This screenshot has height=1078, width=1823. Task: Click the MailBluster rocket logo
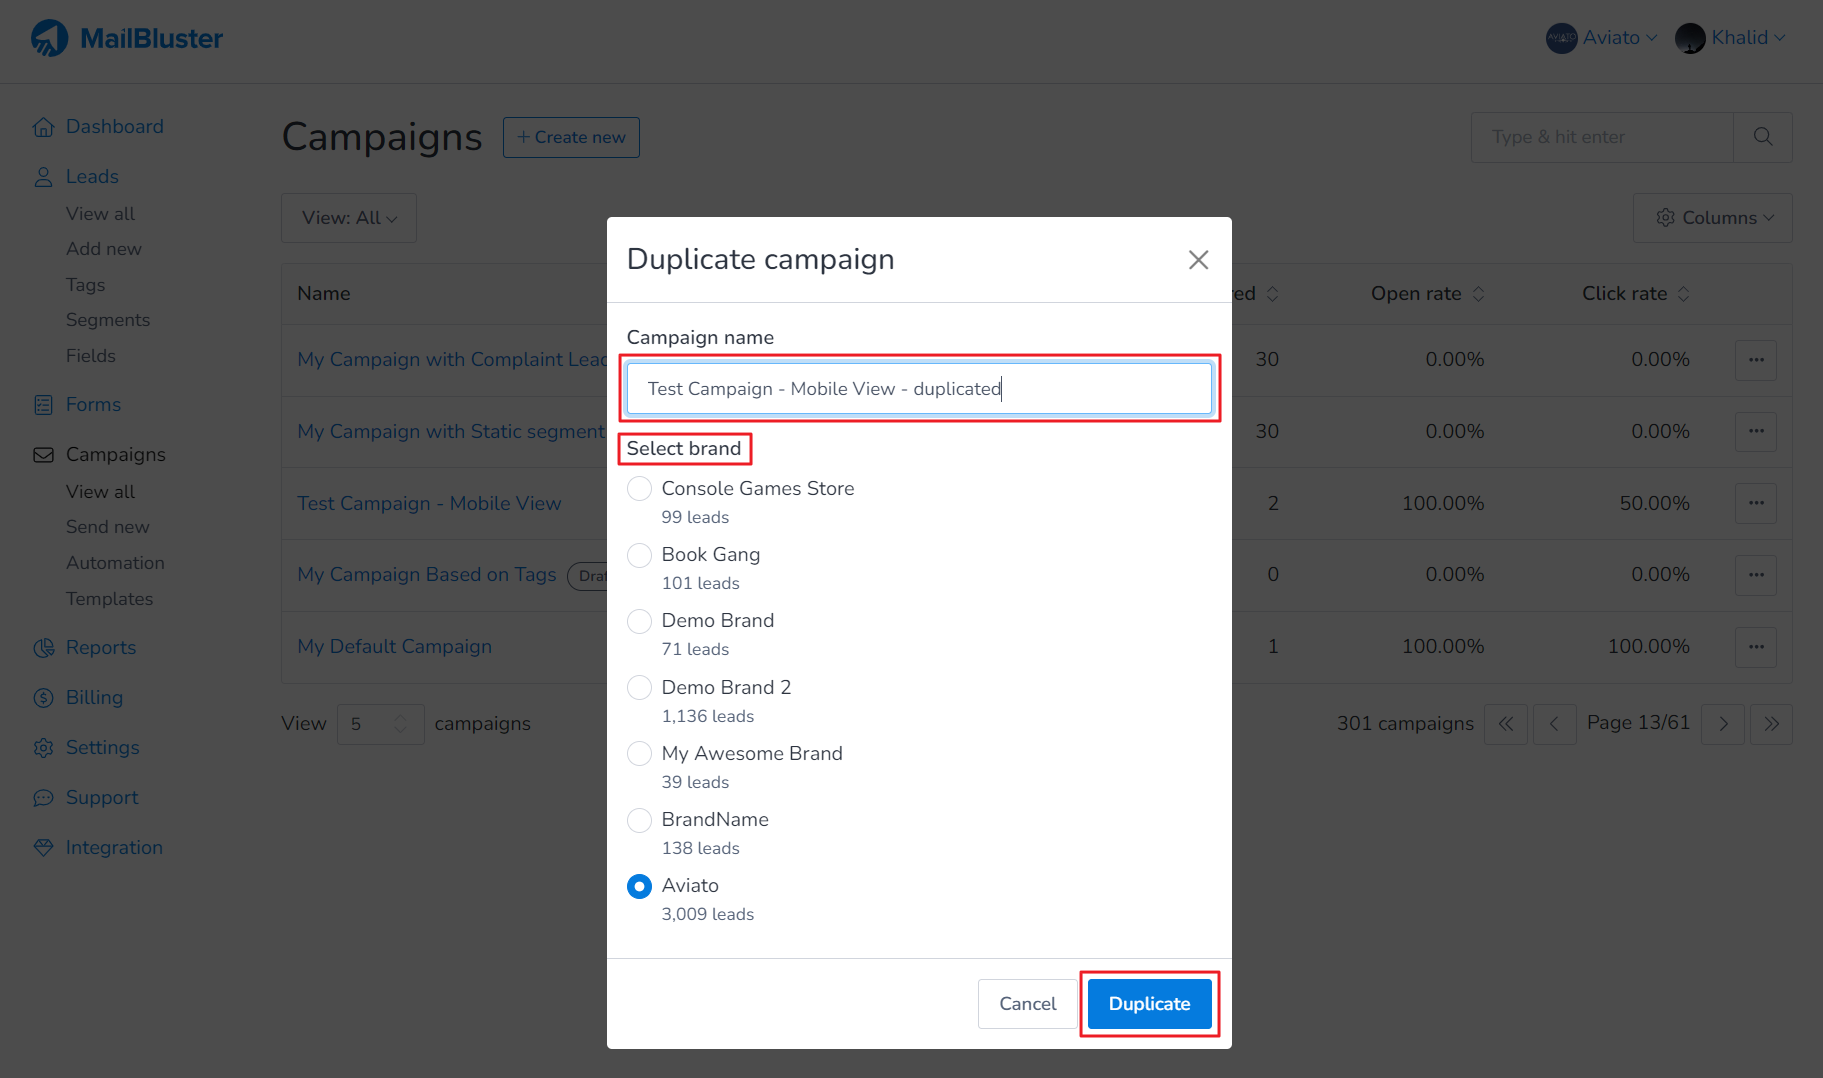pos(49,38)
